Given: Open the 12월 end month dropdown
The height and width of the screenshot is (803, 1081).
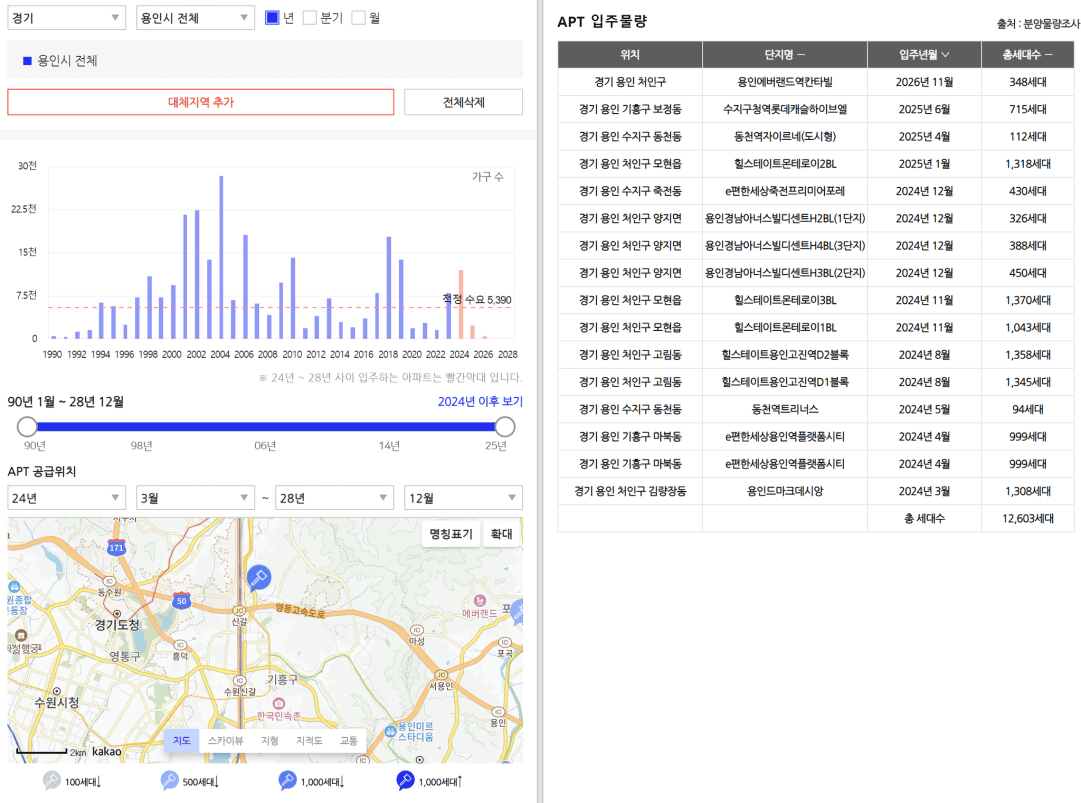Looking at the screenshot, I should [463, 498].
